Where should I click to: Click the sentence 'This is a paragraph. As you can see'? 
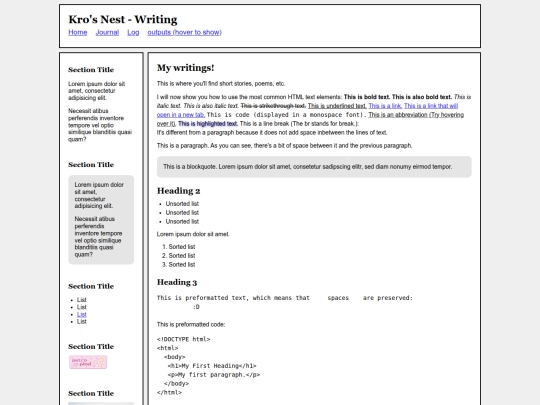[x=284, y=146]
